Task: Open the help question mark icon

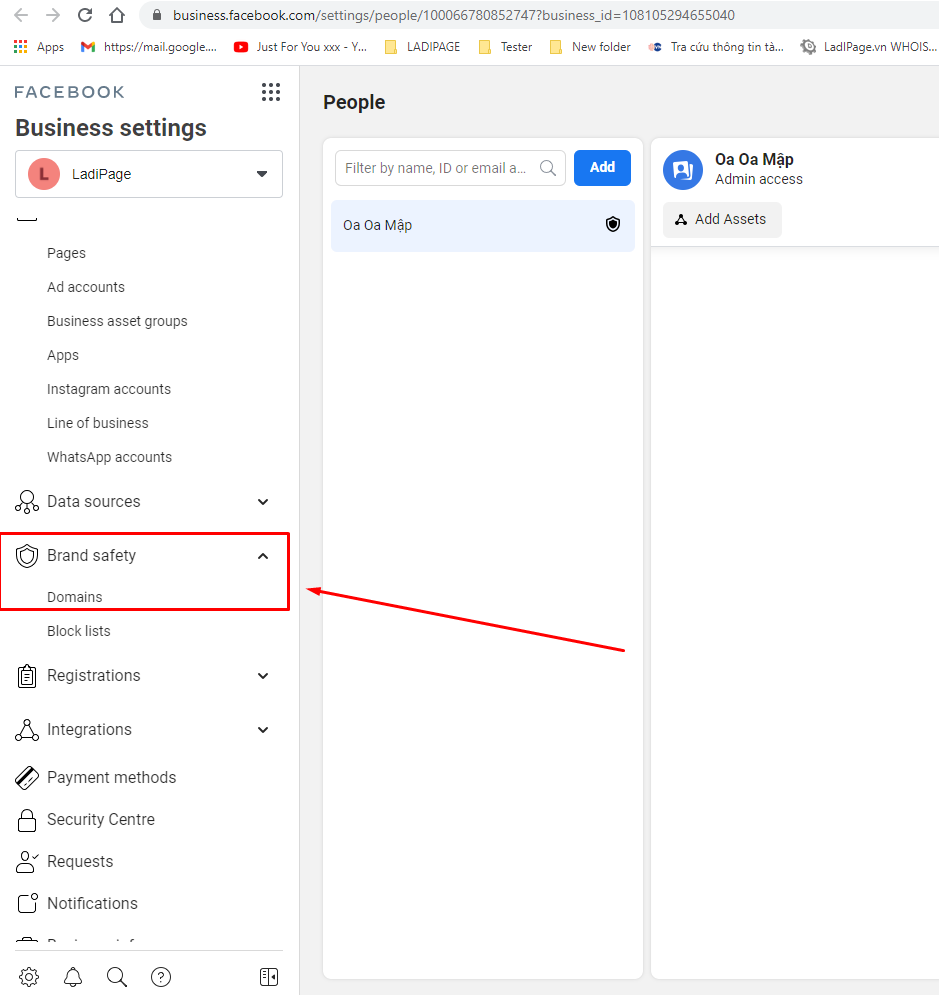Action: coord(161,977)
